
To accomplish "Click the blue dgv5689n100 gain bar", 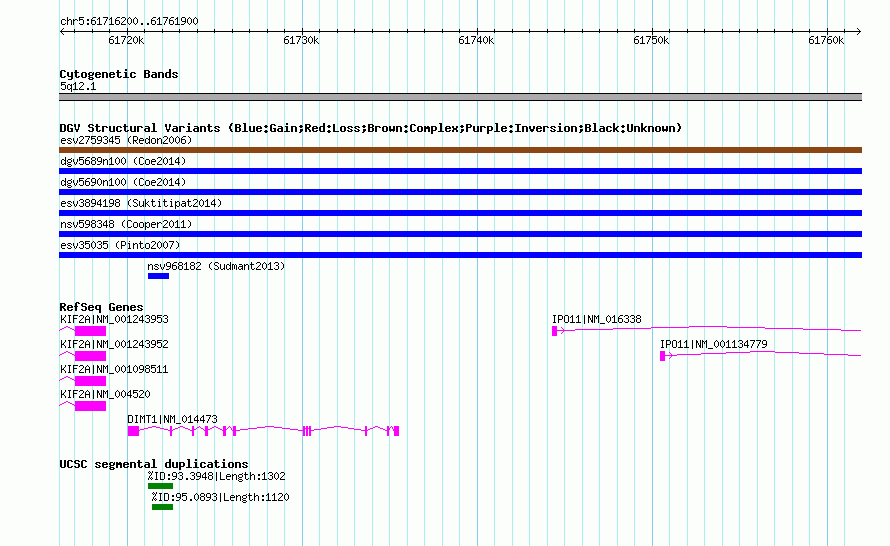I will 460,171.
